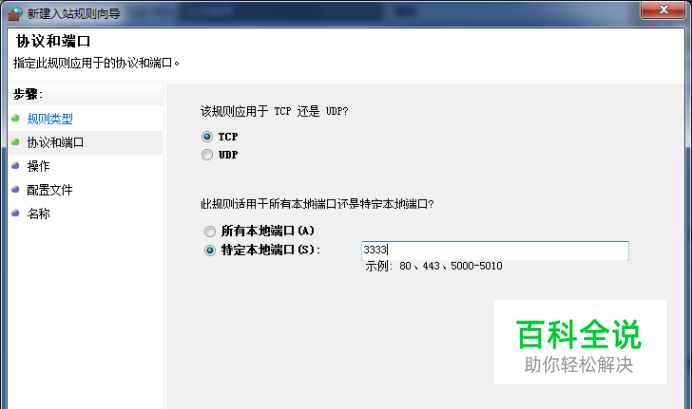Click the green bullet beside 协议和端口

tap(16, 142)
